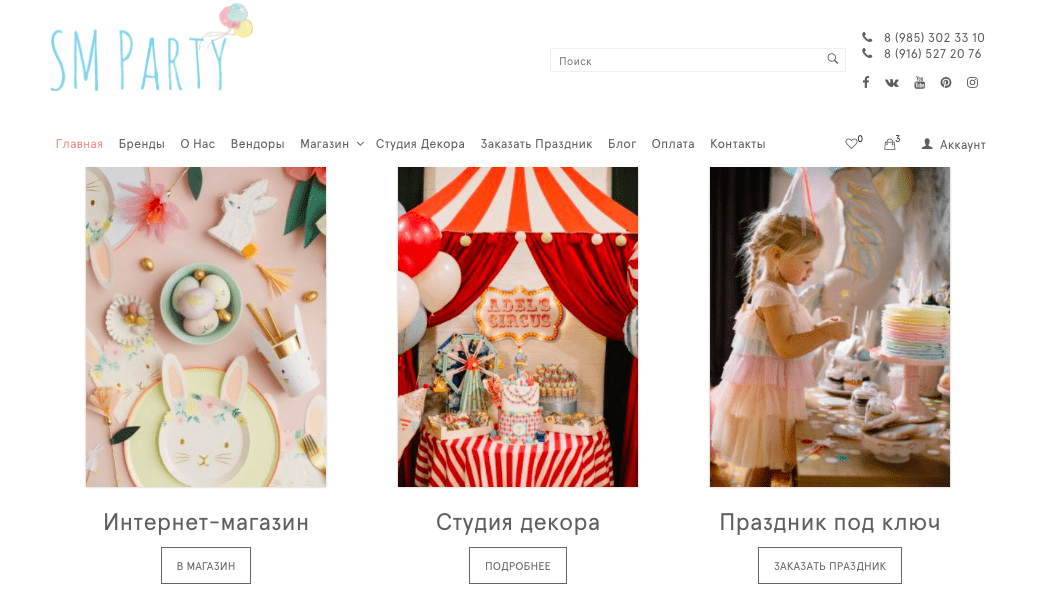Click the Студия декора heading
Screen dimensions: 1038x598
click(x=518, y=523)
